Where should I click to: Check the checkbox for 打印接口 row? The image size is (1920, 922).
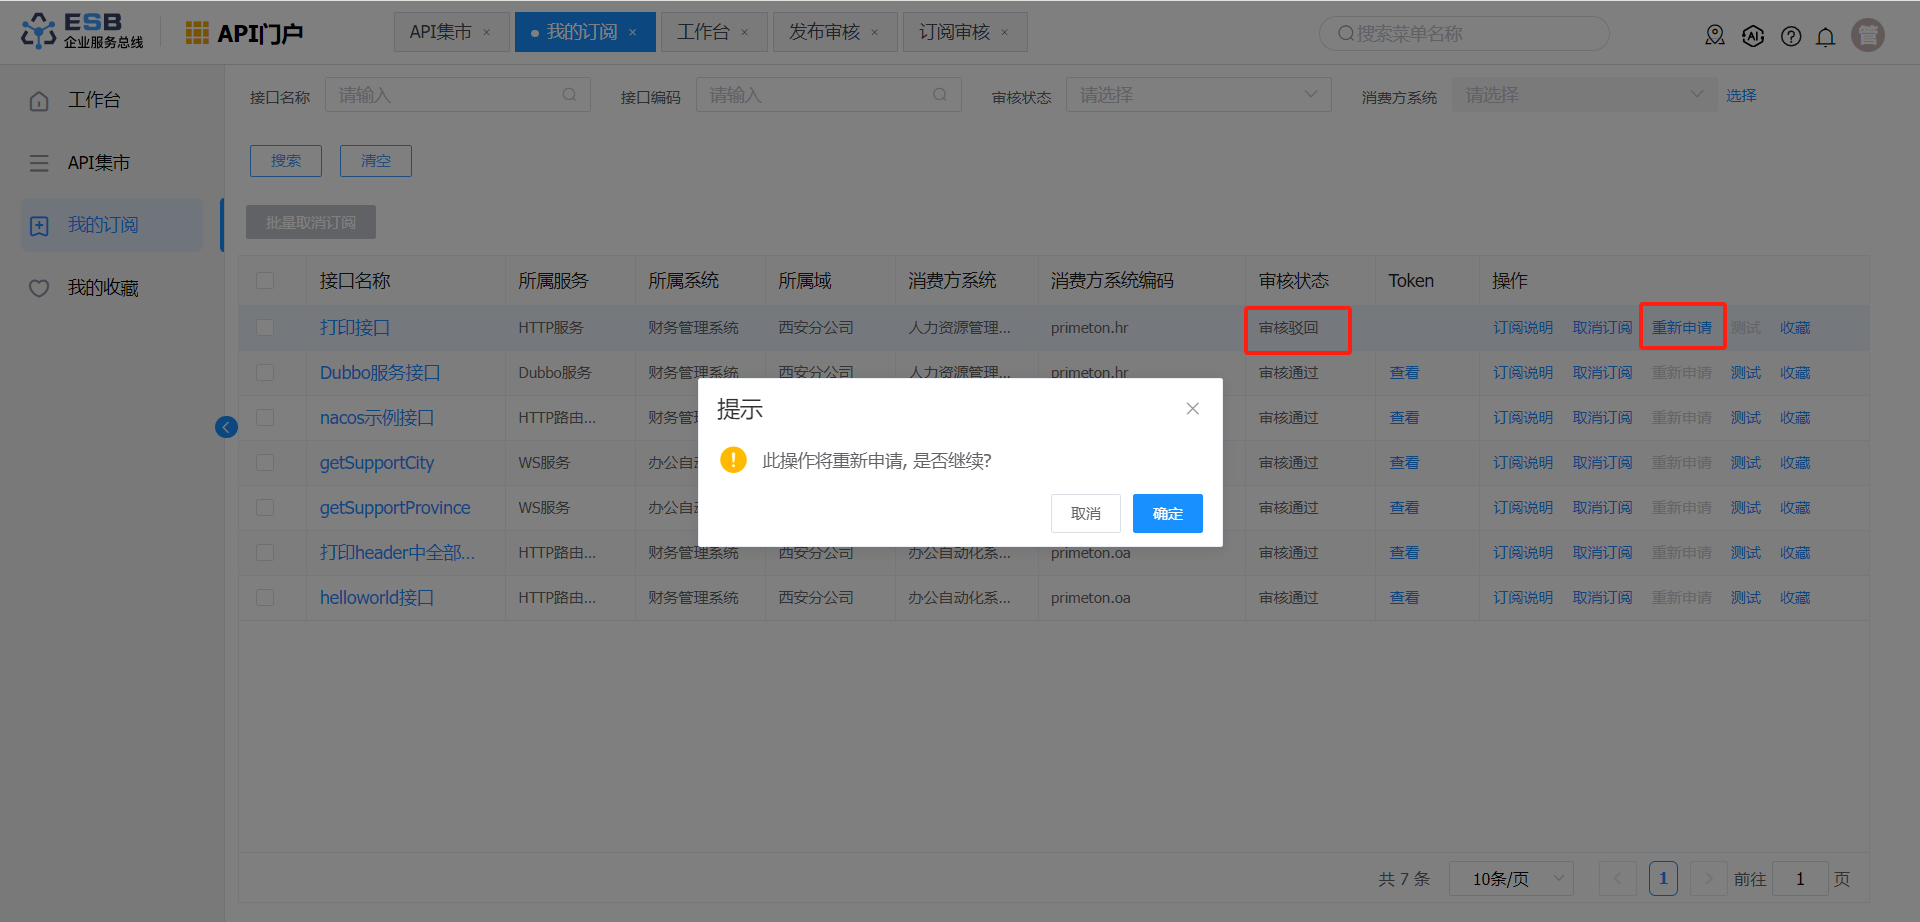click(x=265, y=328)
